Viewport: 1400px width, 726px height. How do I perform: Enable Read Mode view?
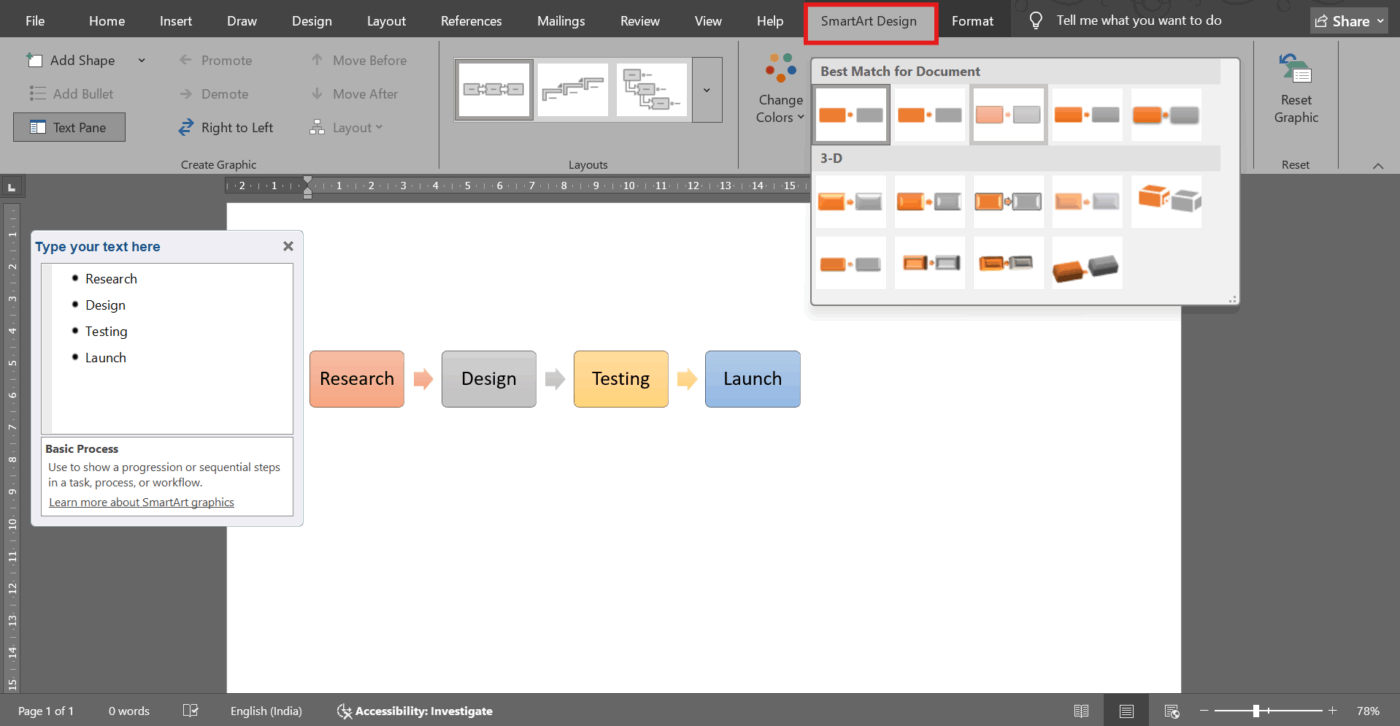pos(1081,709)
